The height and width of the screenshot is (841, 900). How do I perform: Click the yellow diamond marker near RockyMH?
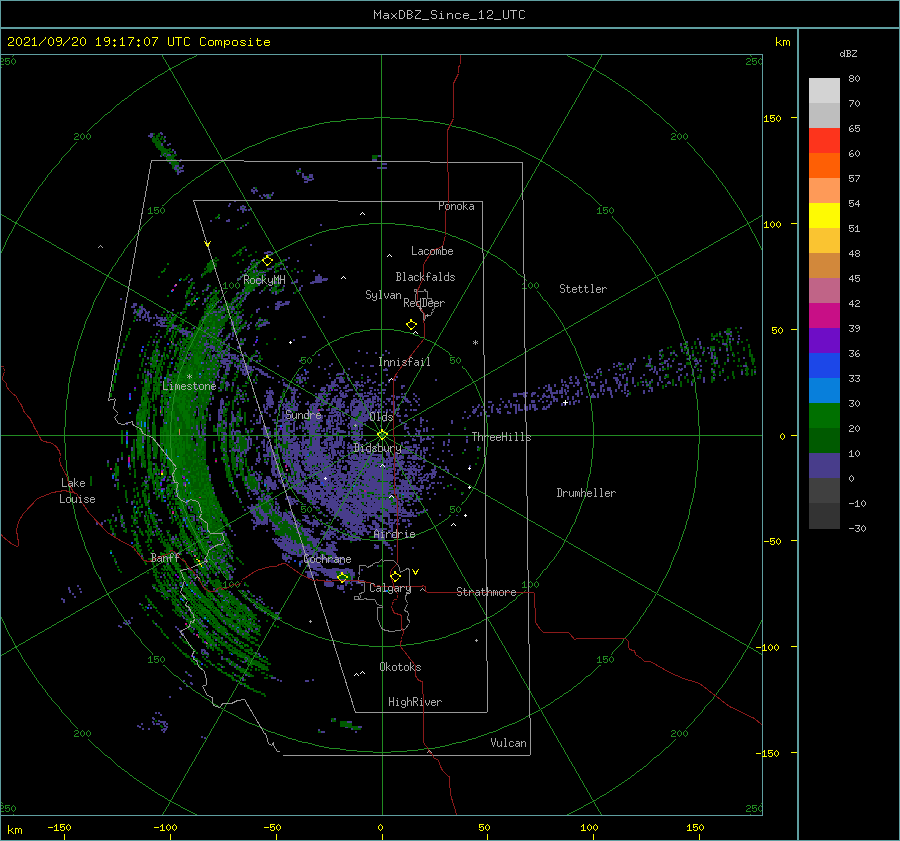tap(267, 261)
